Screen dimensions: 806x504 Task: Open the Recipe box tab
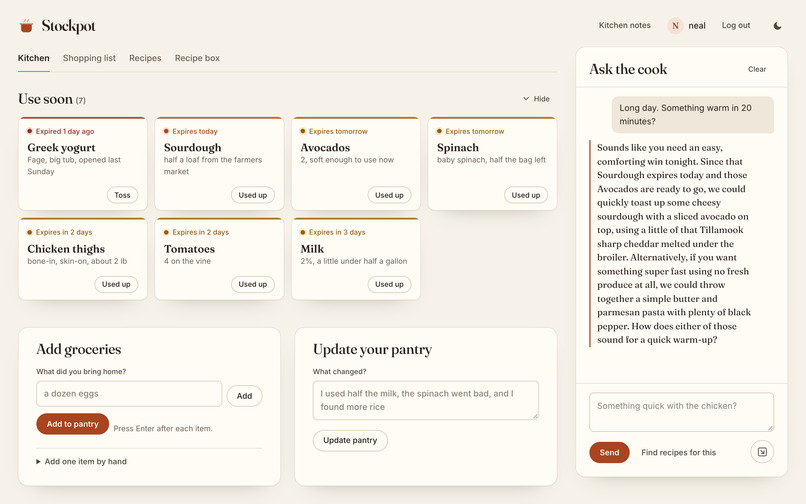click(197, 58)
